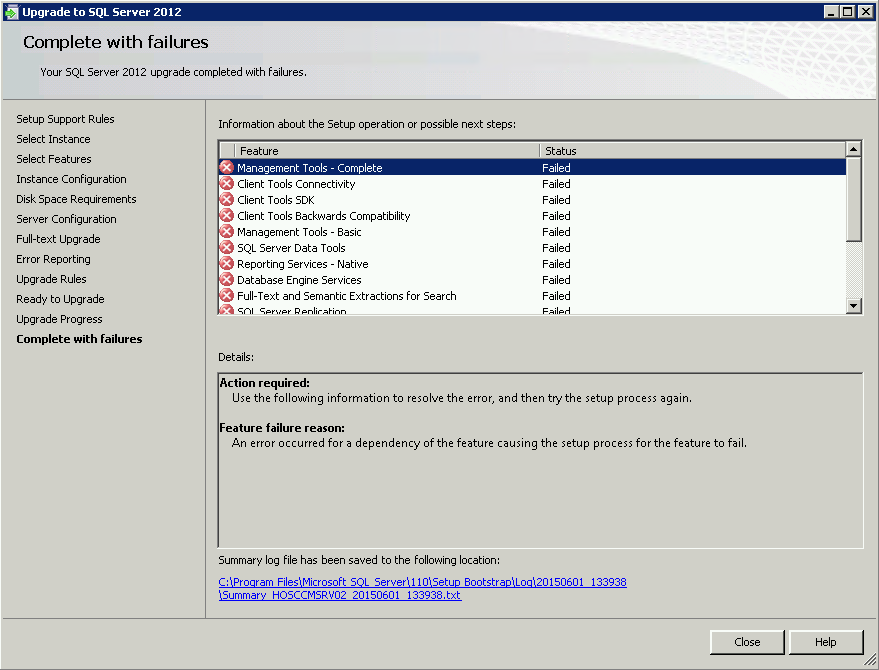Click the red icon beside Database Engine Services
The width and height of the screenshot is (879, 670).
226,280
